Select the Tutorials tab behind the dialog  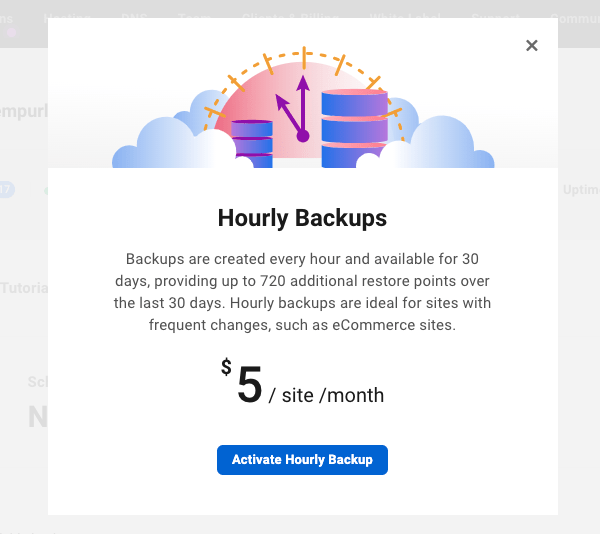[x=24, y=288]
